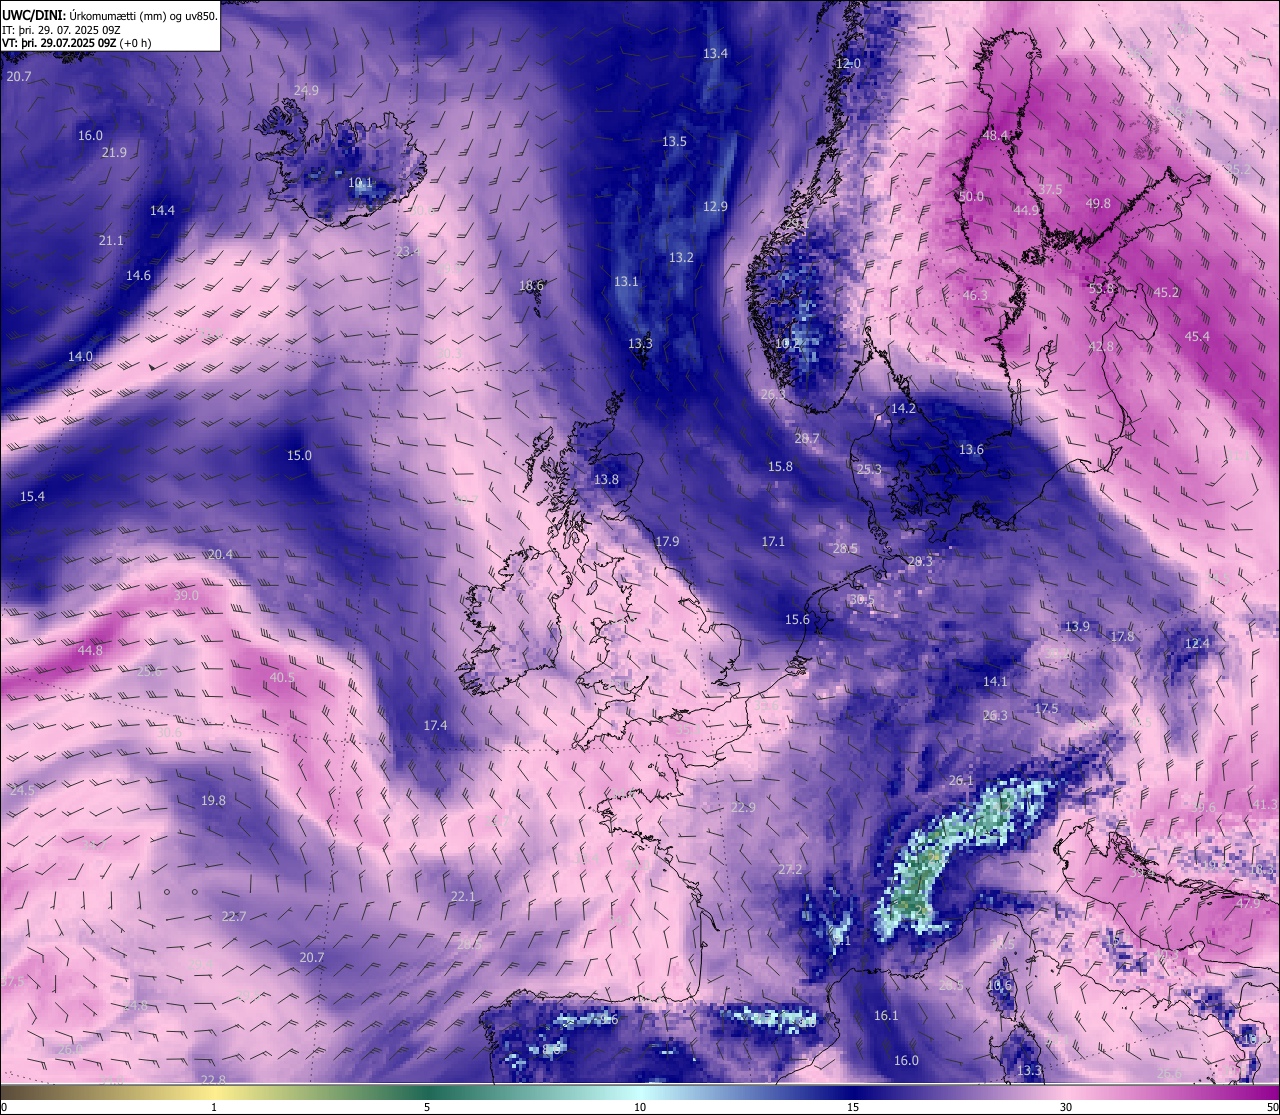Select the 12.0 value over northern Norway

848,63
